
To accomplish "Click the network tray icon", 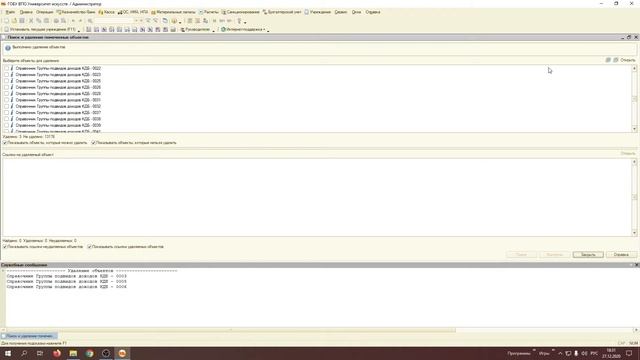I will [568, 353].
